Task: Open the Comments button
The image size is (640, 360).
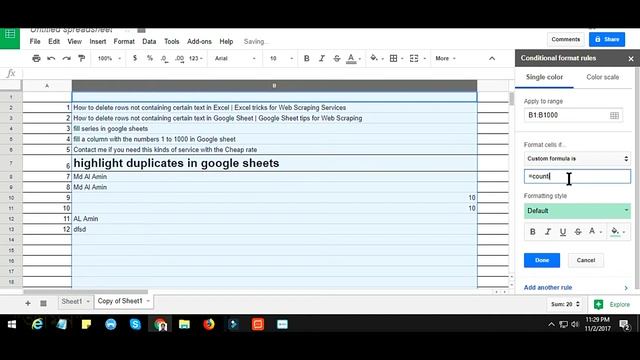Action: pos(565,40)
